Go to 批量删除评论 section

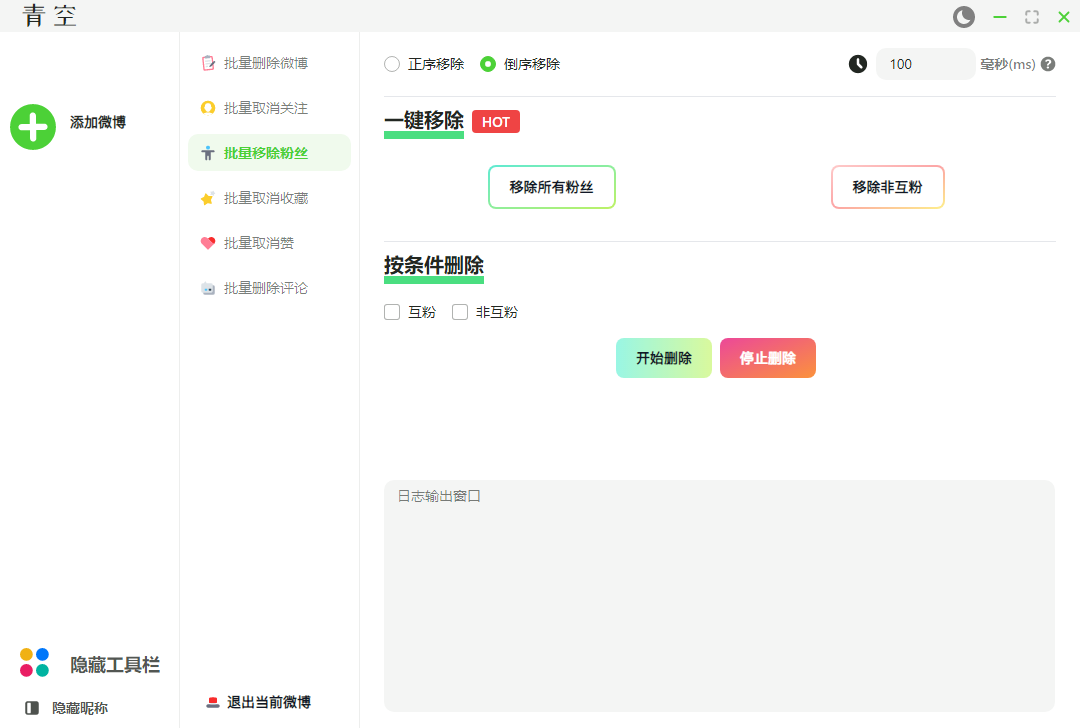(x=265, y=288)
